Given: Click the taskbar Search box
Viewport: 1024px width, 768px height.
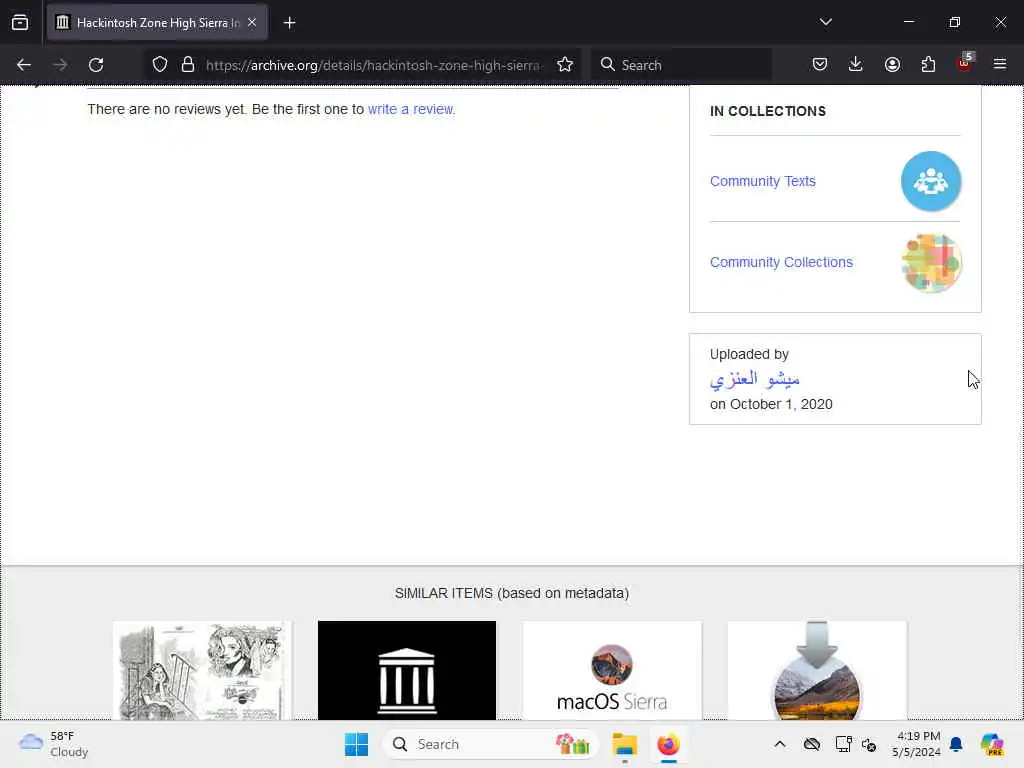Looking at the screenshot, I should pyautogui.click(x=491, y=744).
